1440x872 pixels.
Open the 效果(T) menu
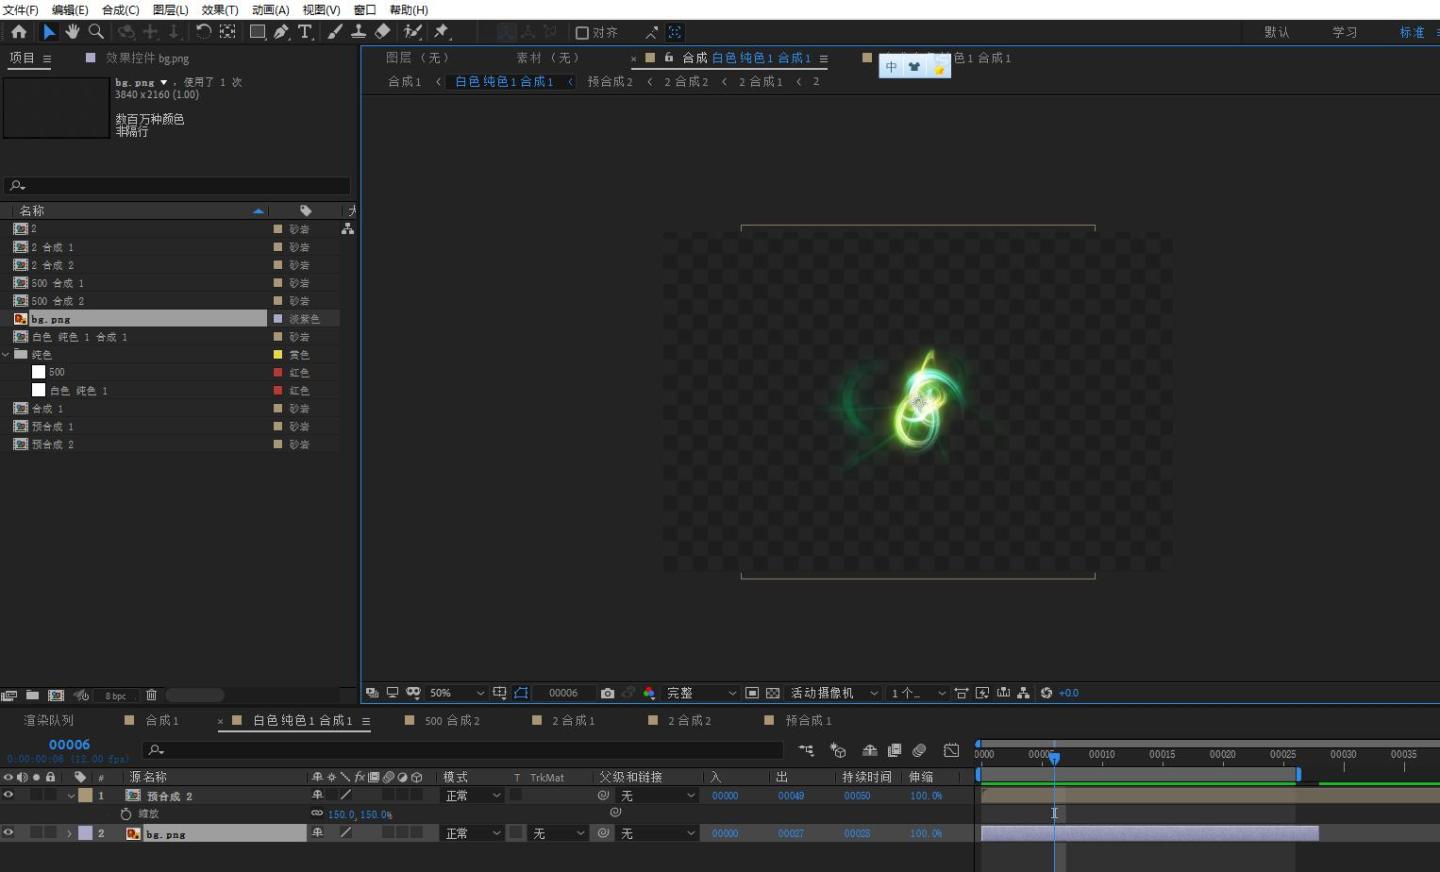(x=220, y=10)
